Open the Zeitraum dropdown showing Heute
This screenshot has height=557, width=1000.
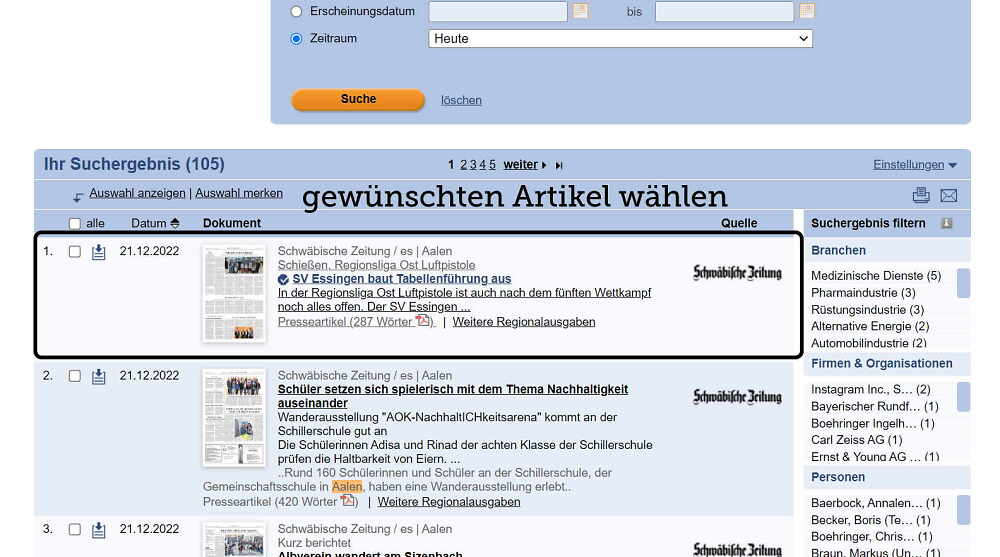[x=620, y=39]
